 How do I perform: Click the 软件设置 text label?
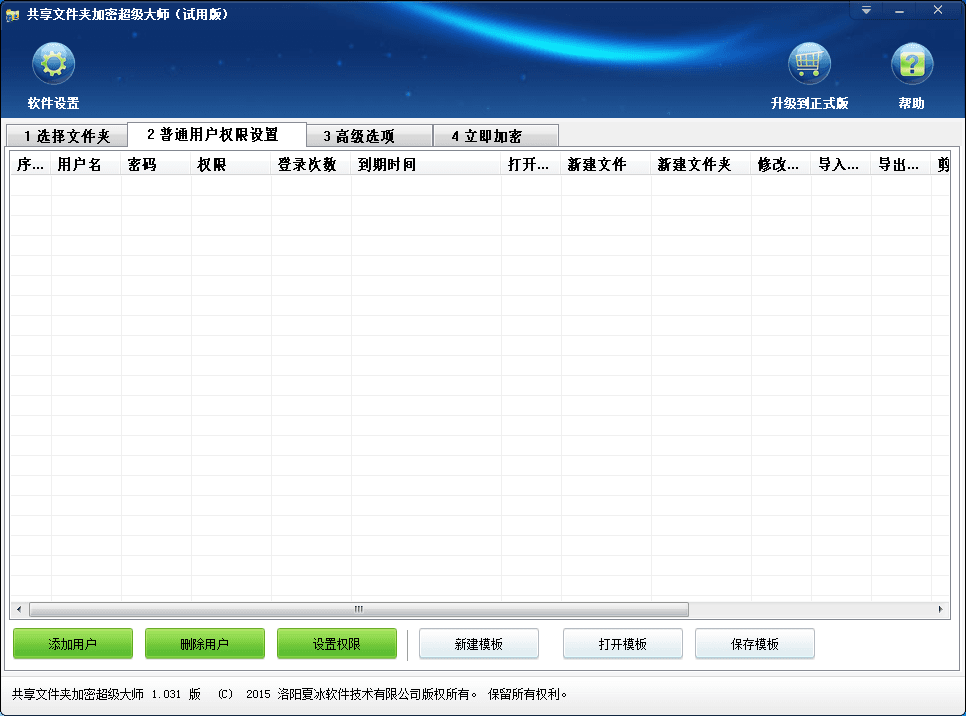54,103
